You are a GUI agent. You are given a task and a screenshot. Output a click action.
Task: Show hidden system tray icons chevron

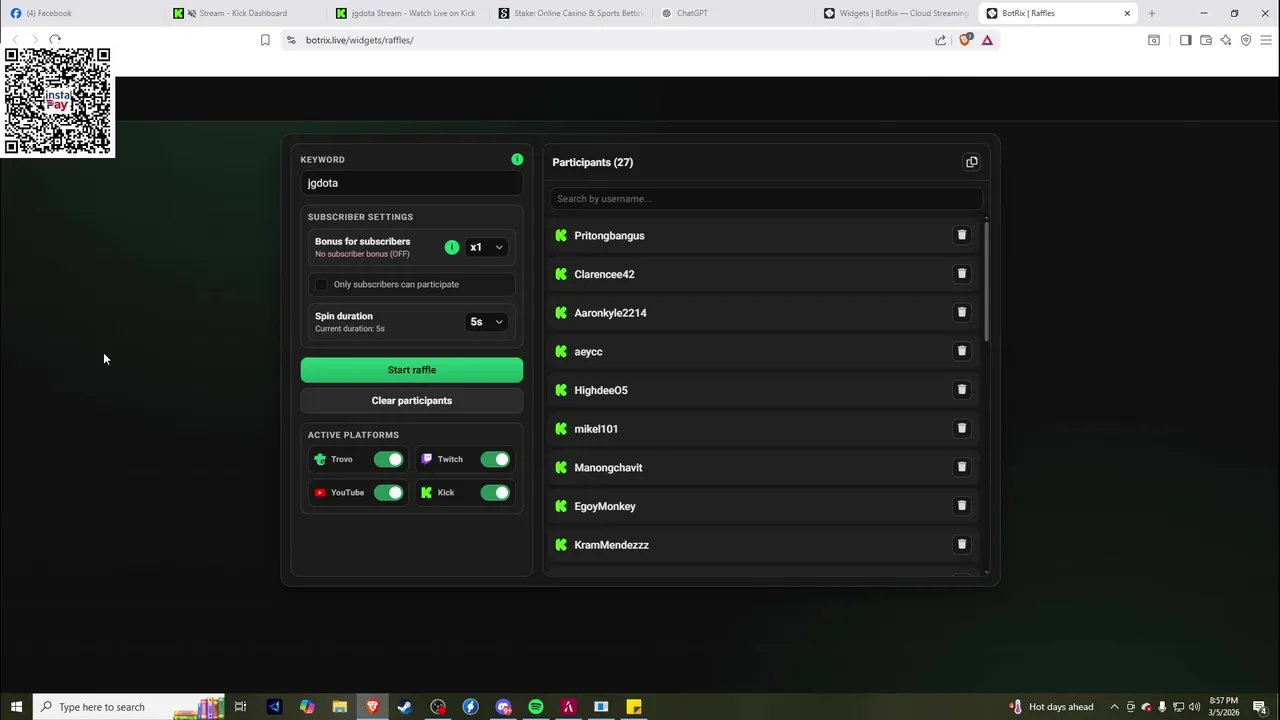tap(1114, 707)
